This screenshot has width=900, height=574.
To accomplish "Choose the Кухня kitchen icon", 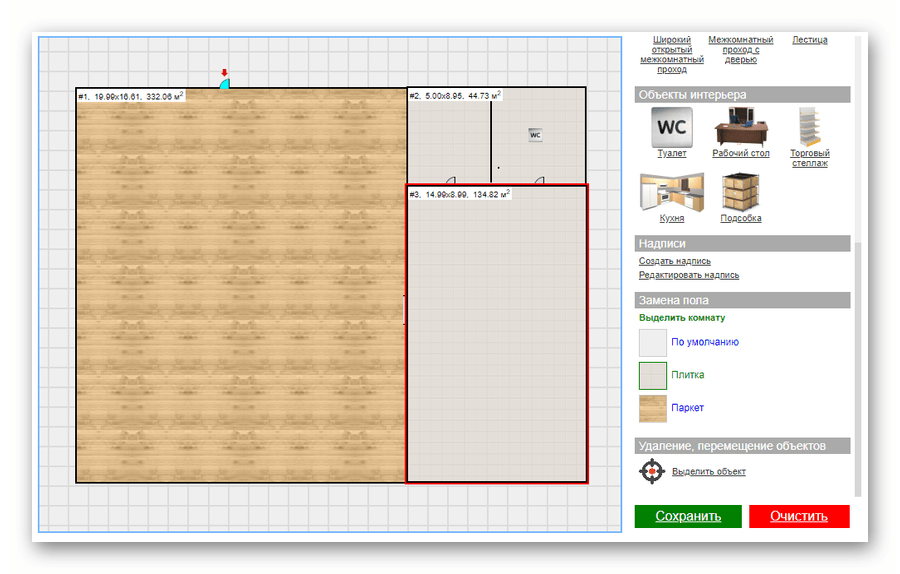I will [x=671, y=192].
